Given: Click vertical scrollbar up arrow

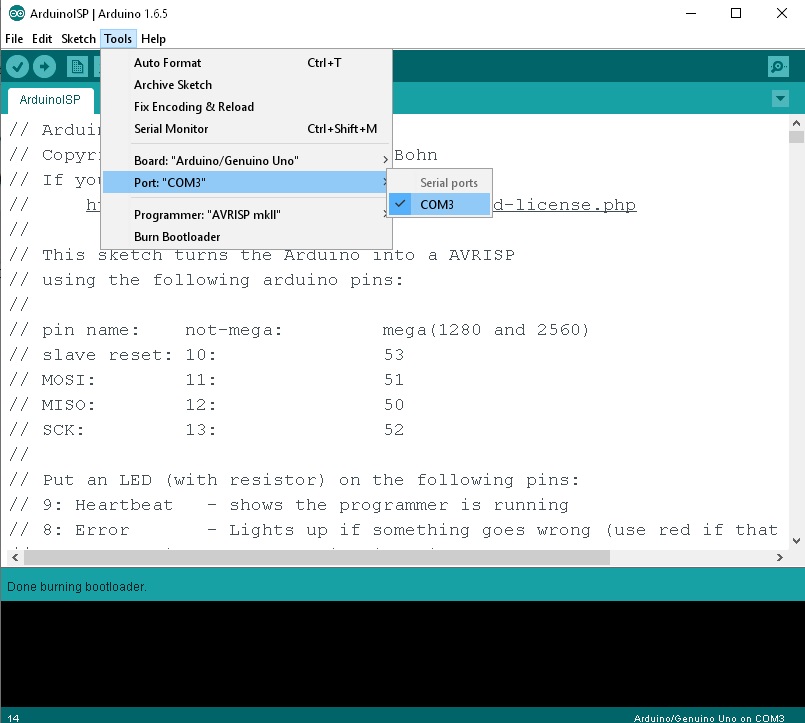Looking at the screenshot, I should [x=796, y=123].
